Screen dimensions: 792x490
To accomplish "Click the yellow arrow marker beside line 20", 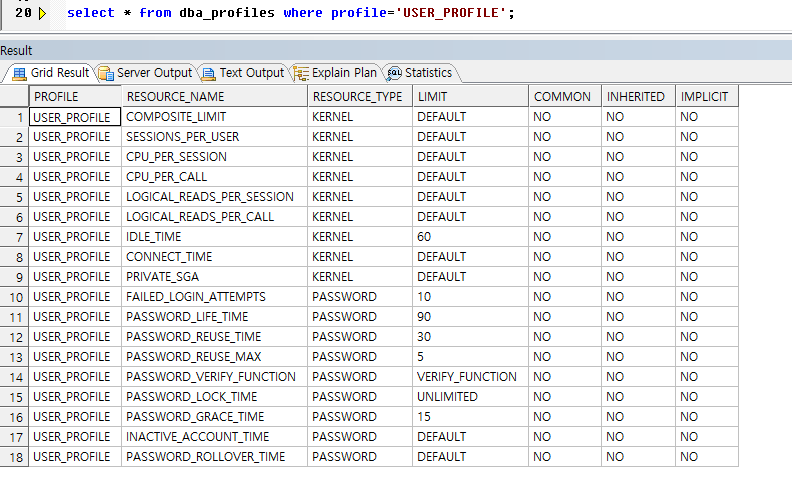I will (42, 14).
